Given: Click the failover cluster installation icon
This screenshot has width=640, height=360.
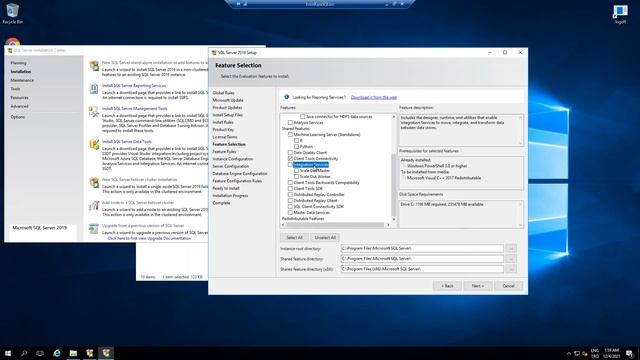Looking at the screenshot, I should coord(94,182).
